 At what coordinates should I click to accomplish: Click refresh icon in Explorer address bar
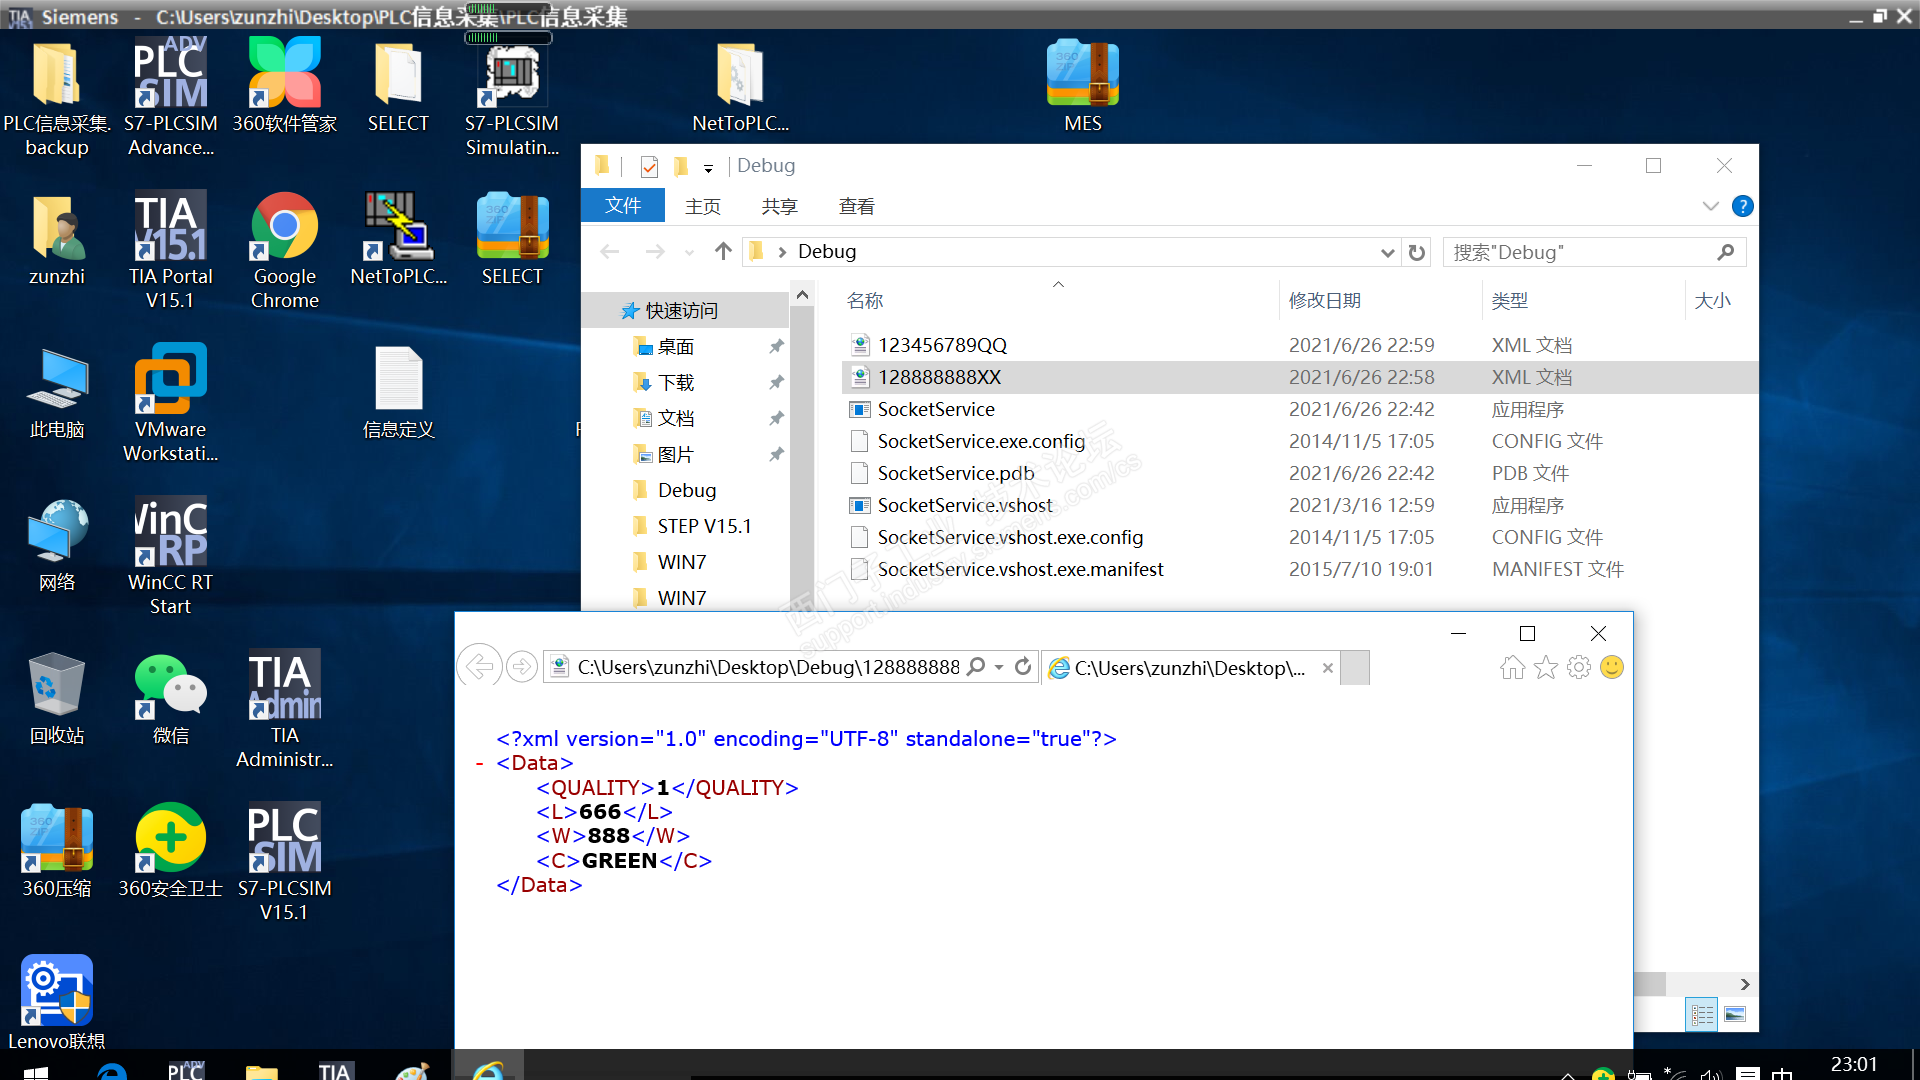click(x=1417, y=252)
